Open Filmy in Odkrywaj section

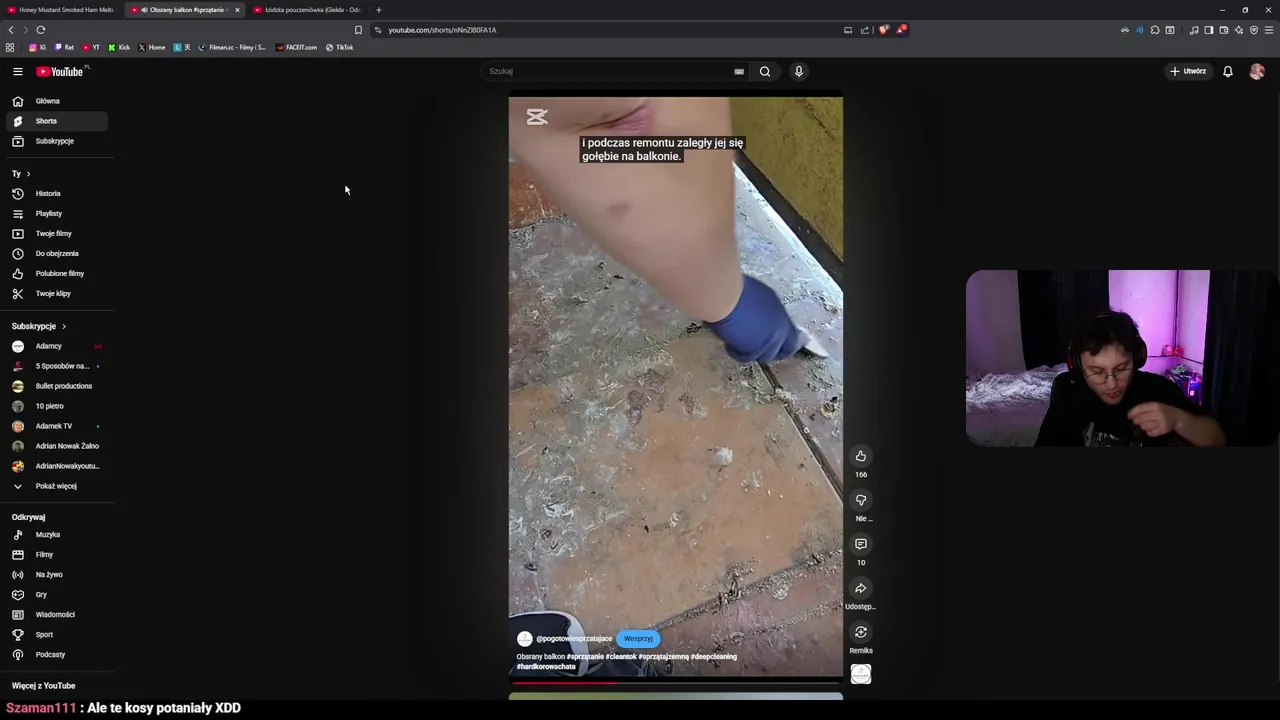pyautogui.click(x=57, y=555)
